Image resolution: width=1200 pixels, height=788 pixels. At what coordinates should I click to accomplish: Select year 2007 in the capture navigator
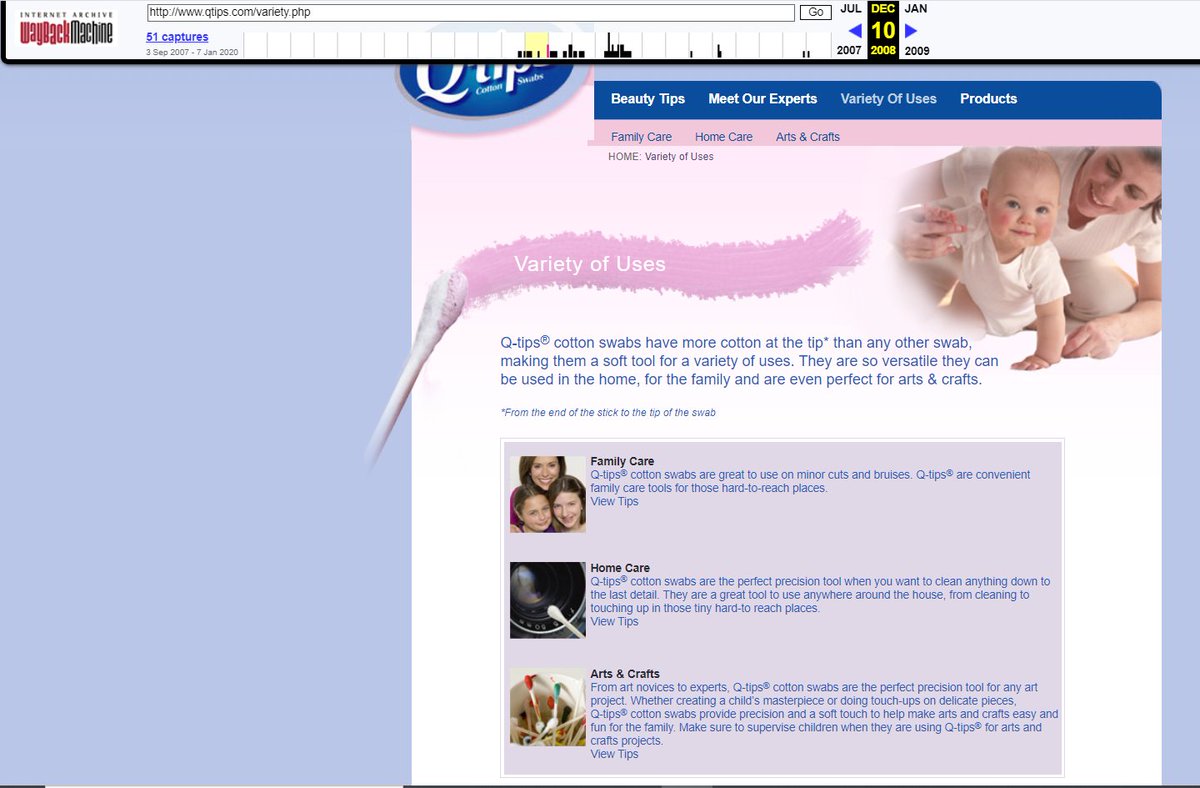(849, 51)
